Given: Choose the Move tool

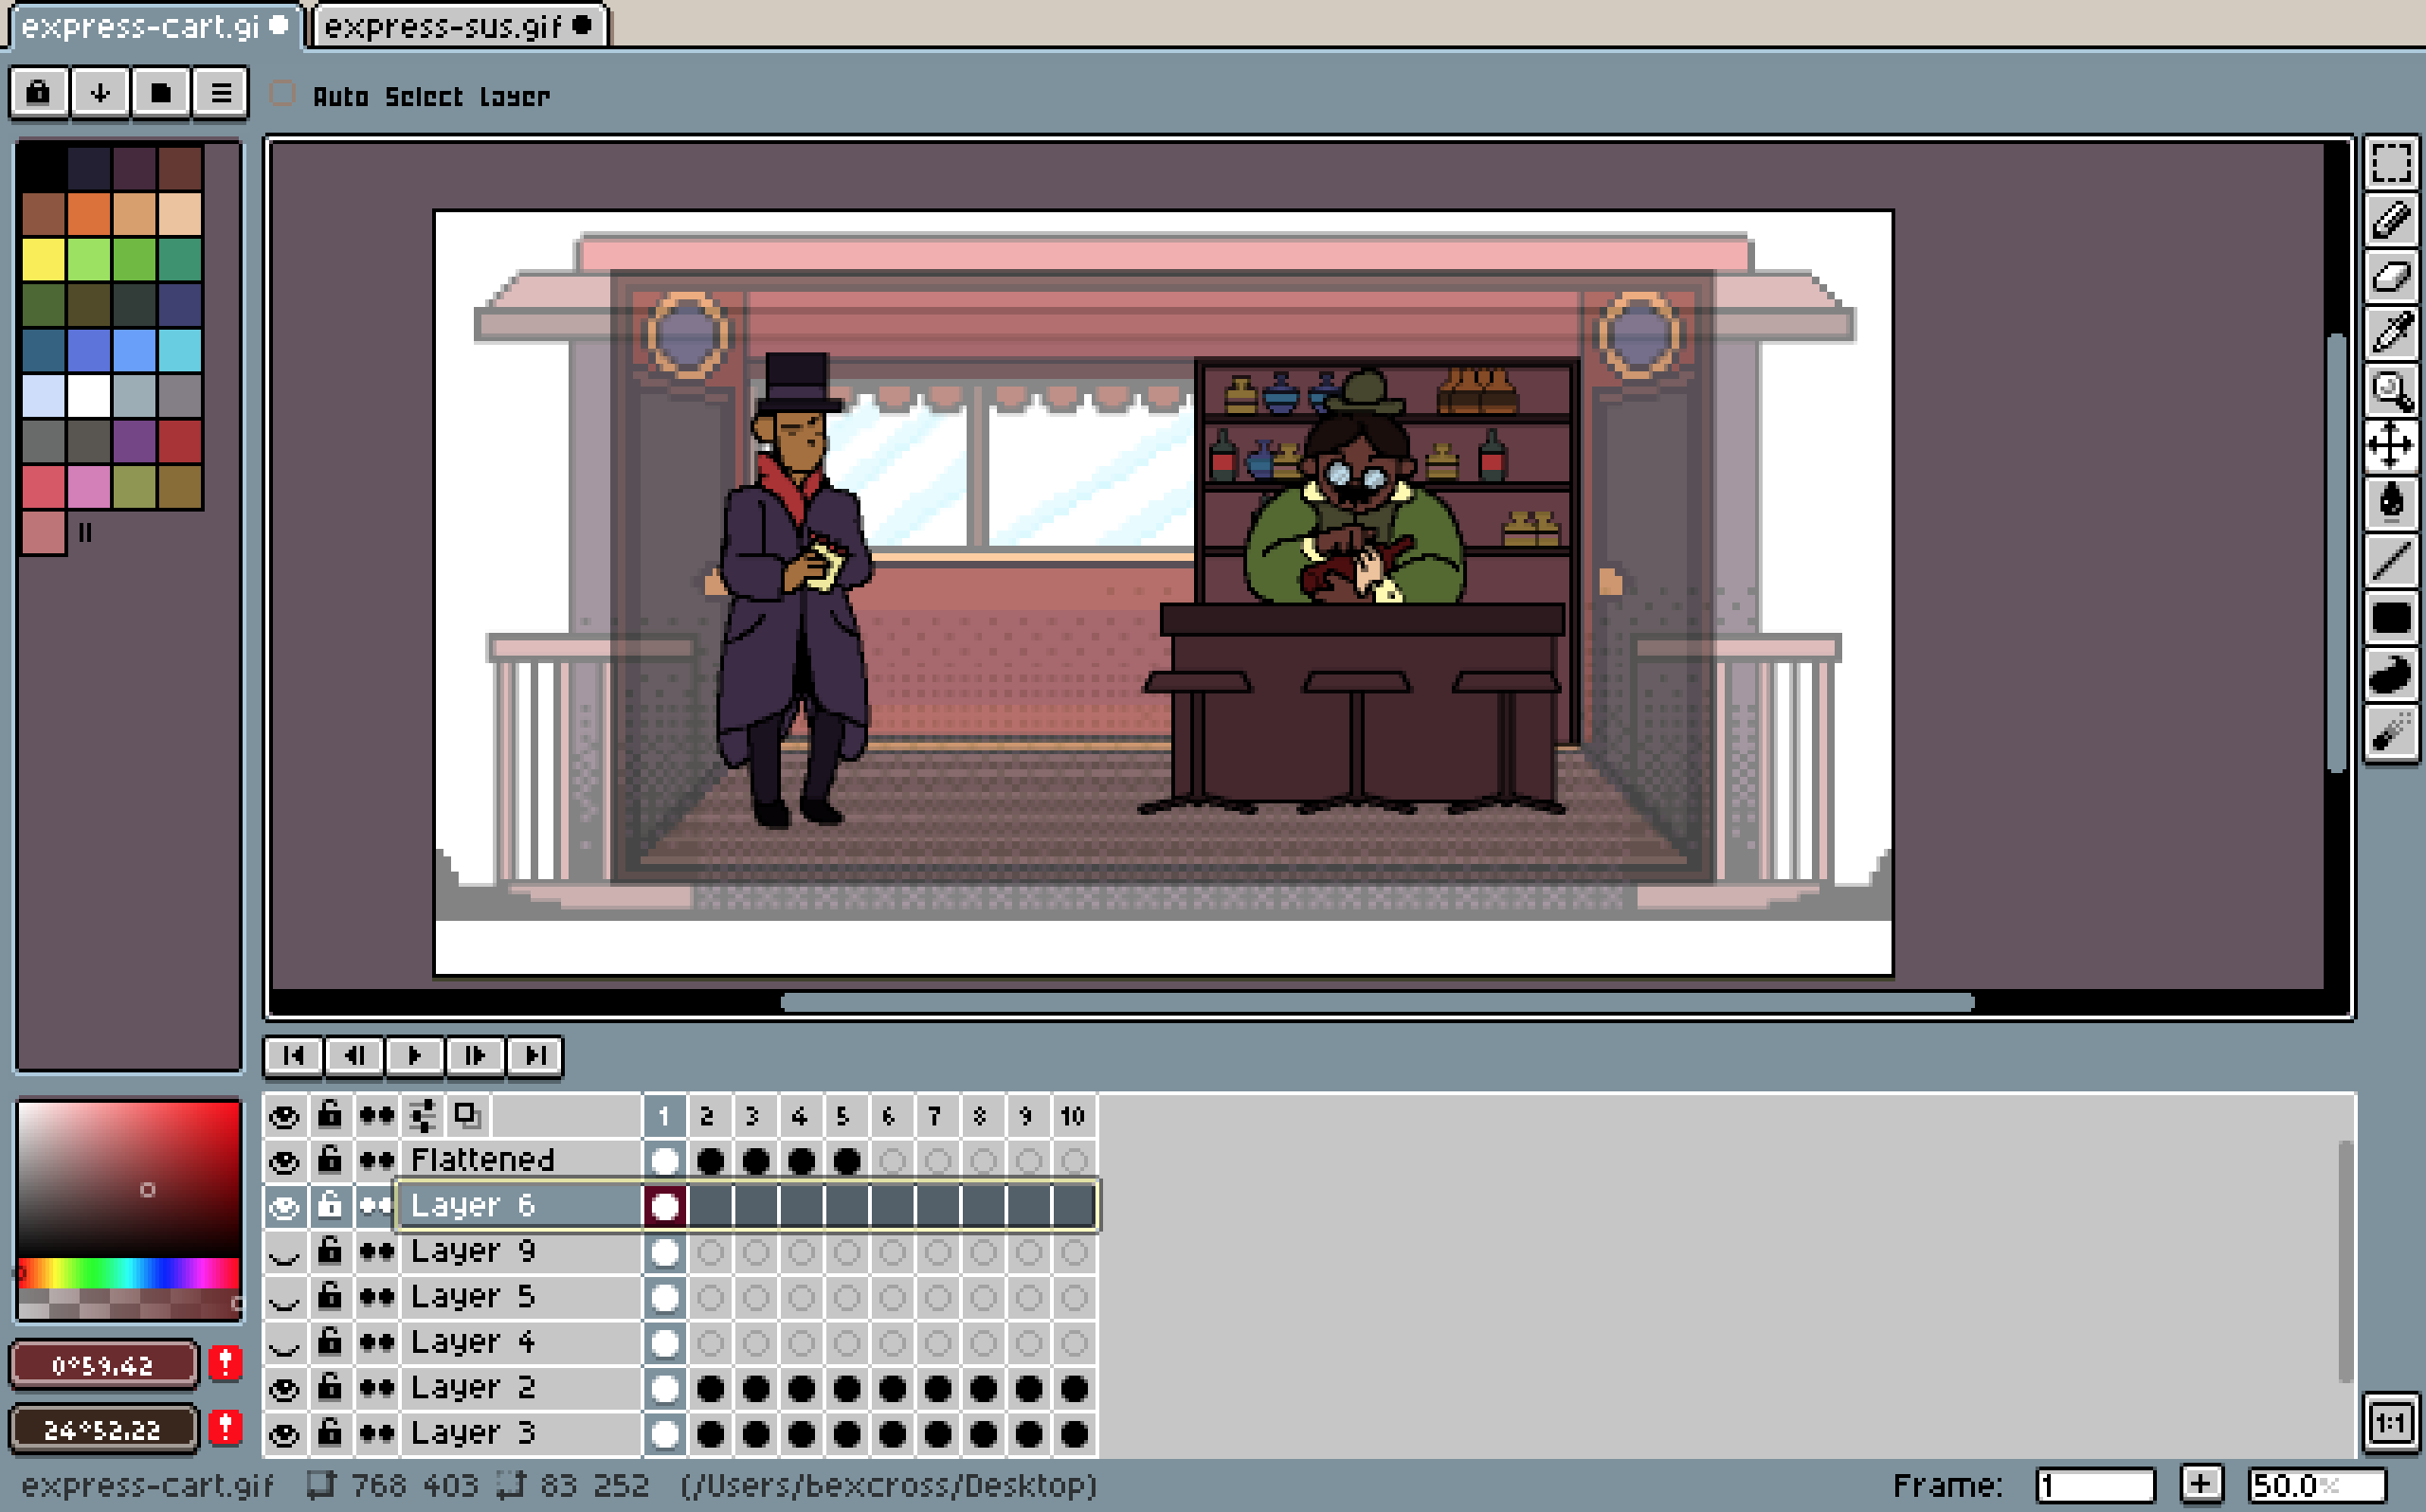Looking at the screenshot, I should click(2391, 446).
